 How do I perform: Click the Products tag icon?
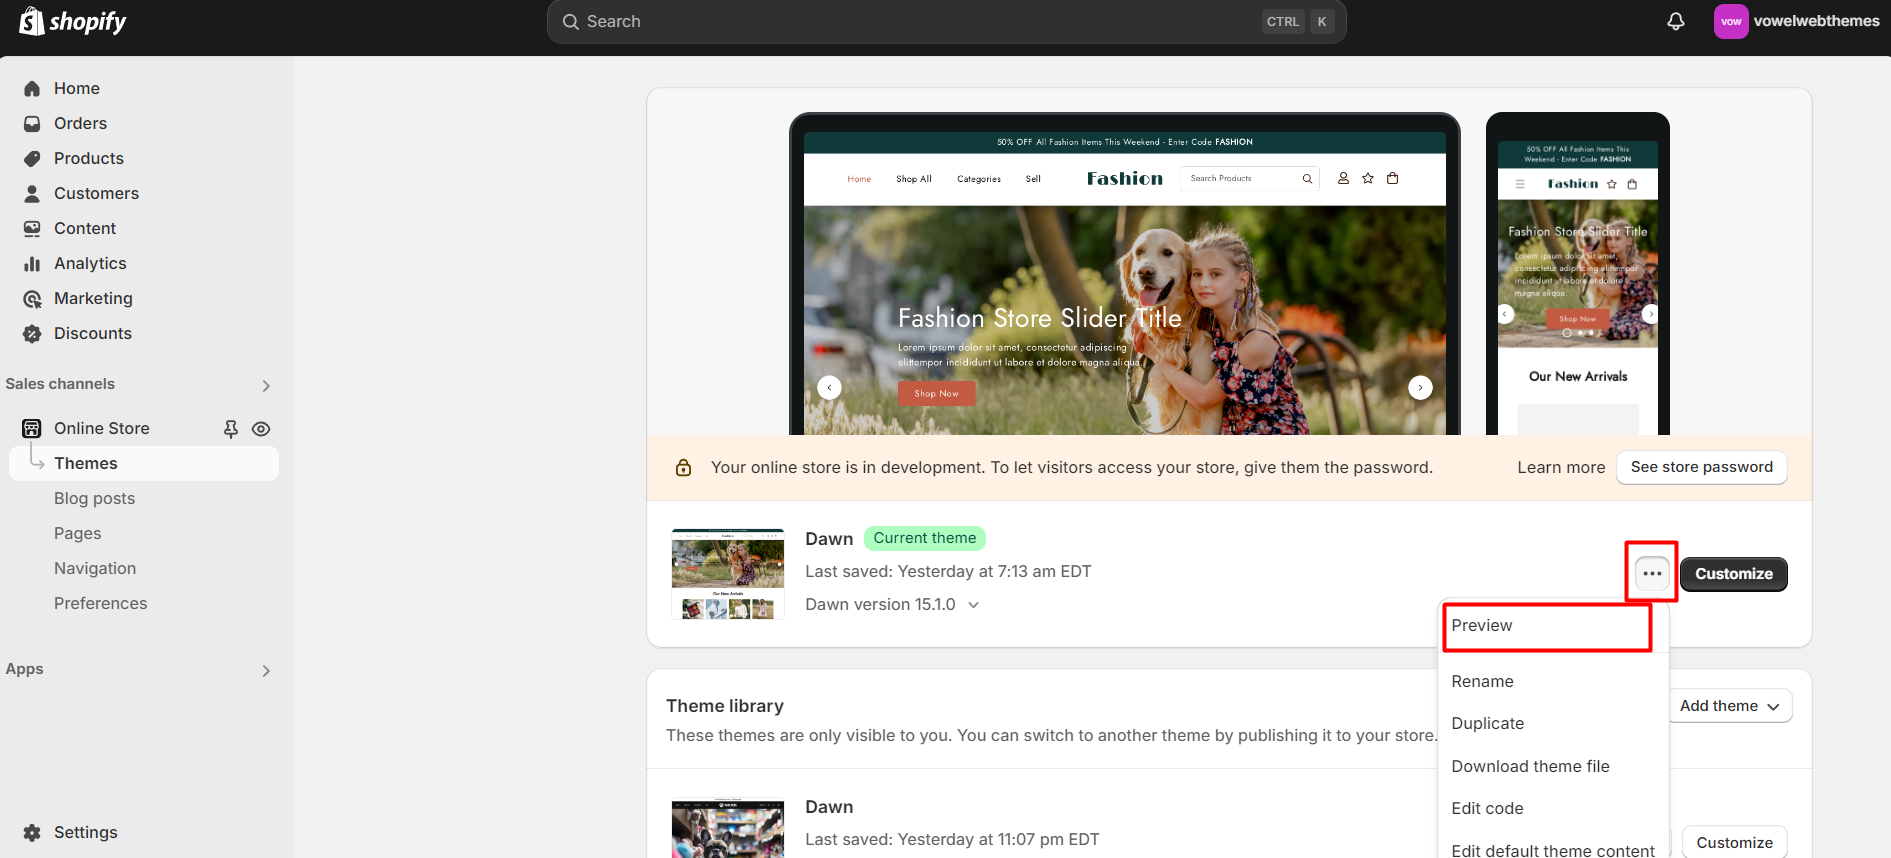click(x=32, y=159)
